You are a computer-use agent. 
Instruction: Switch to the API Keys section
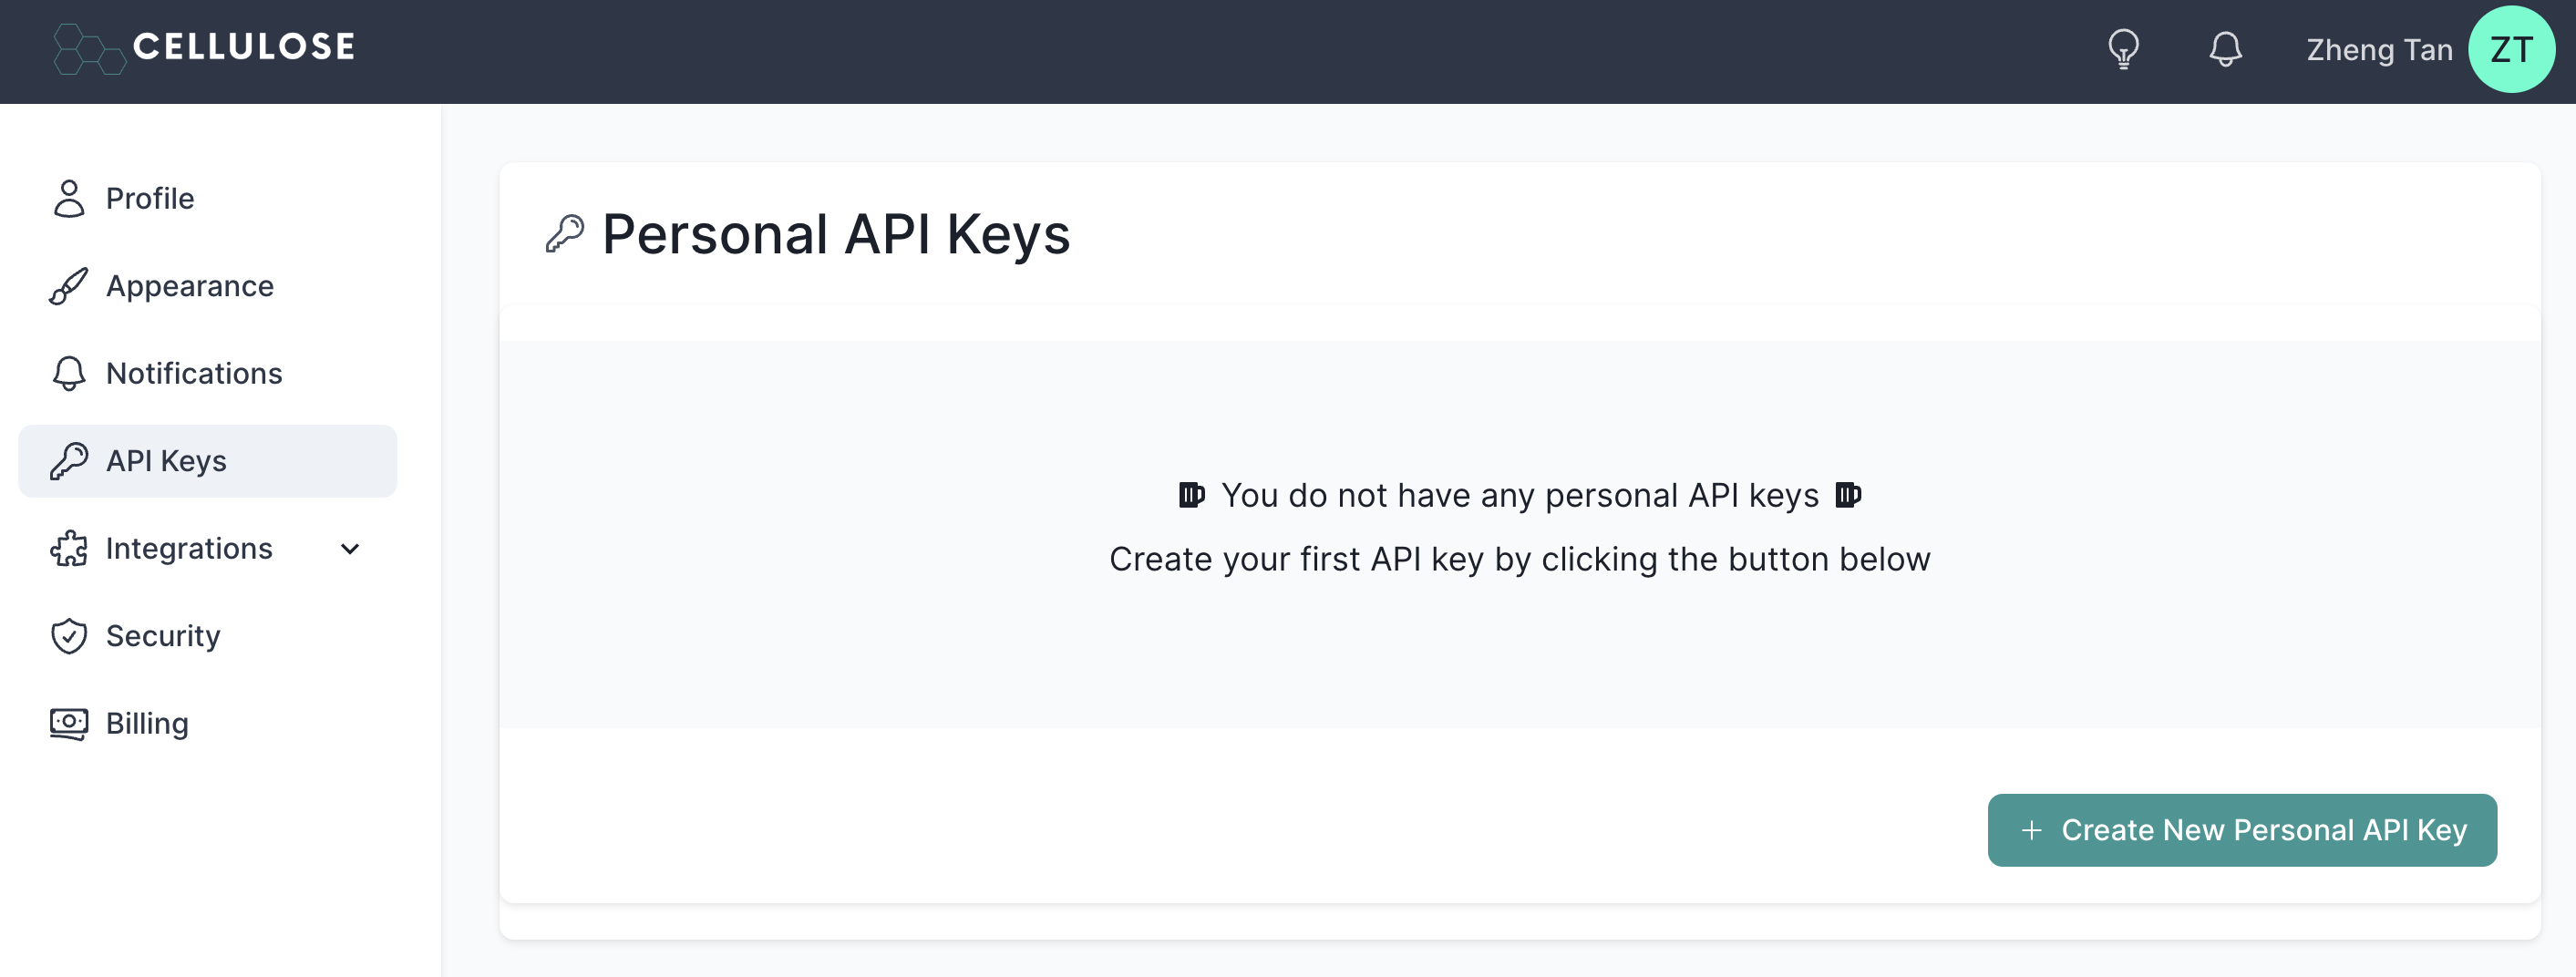tap(166, 461)
